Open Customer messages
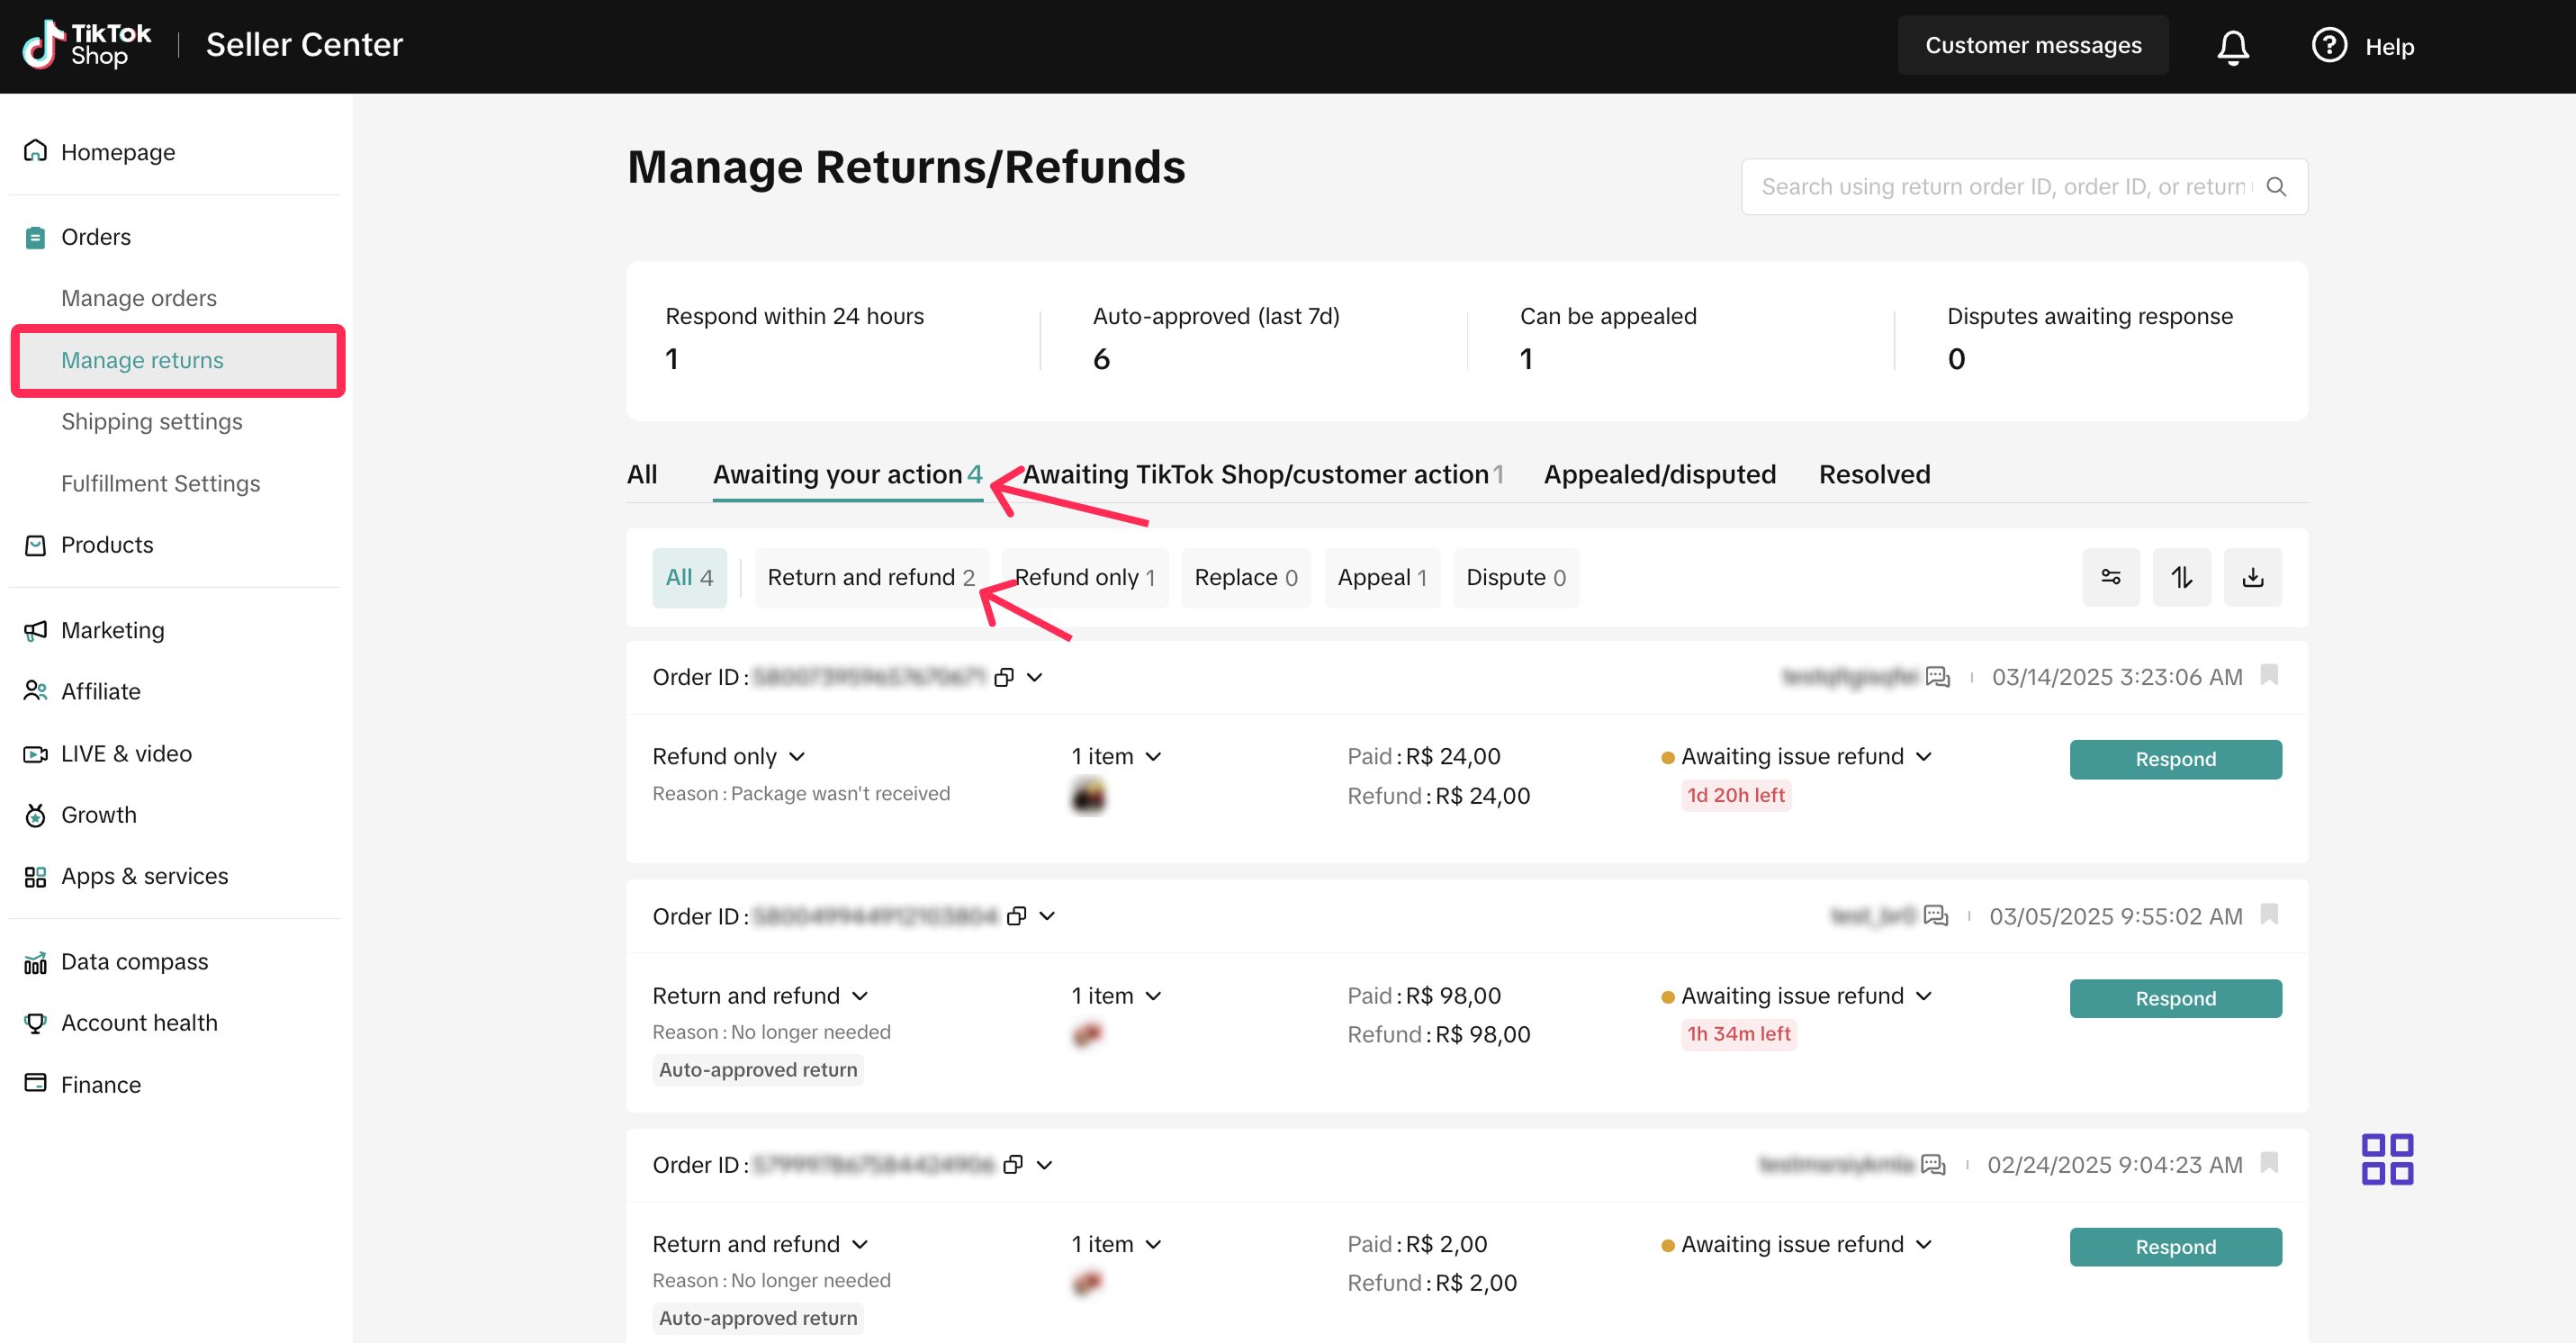 2032,46
